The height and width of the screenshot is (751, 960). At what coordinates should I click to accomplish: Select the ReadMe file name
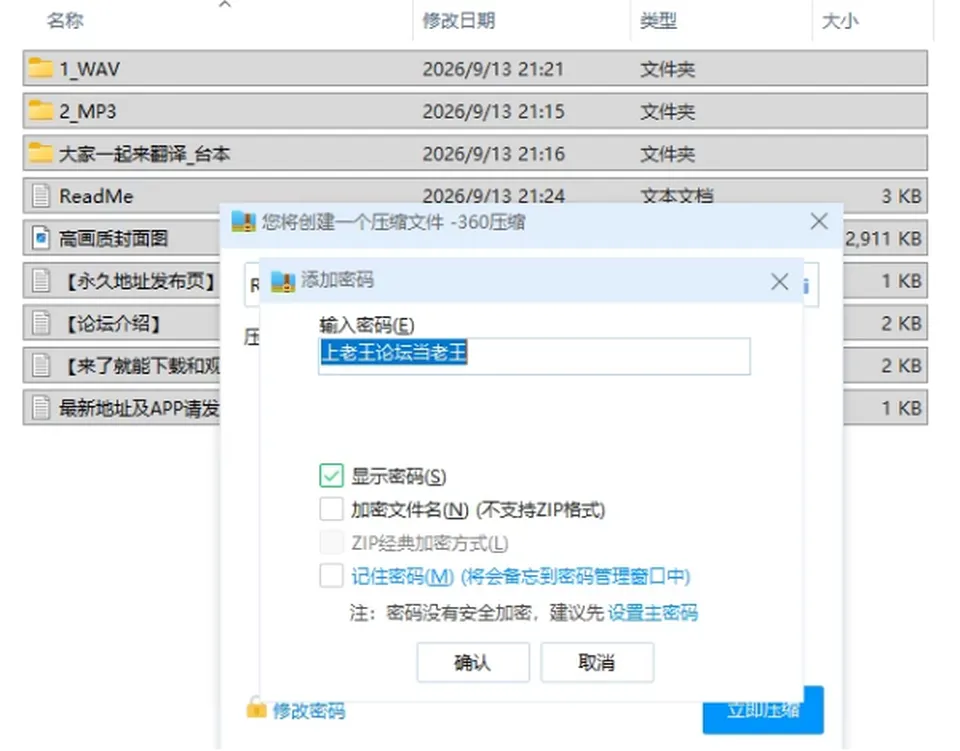tap(96, 196)
